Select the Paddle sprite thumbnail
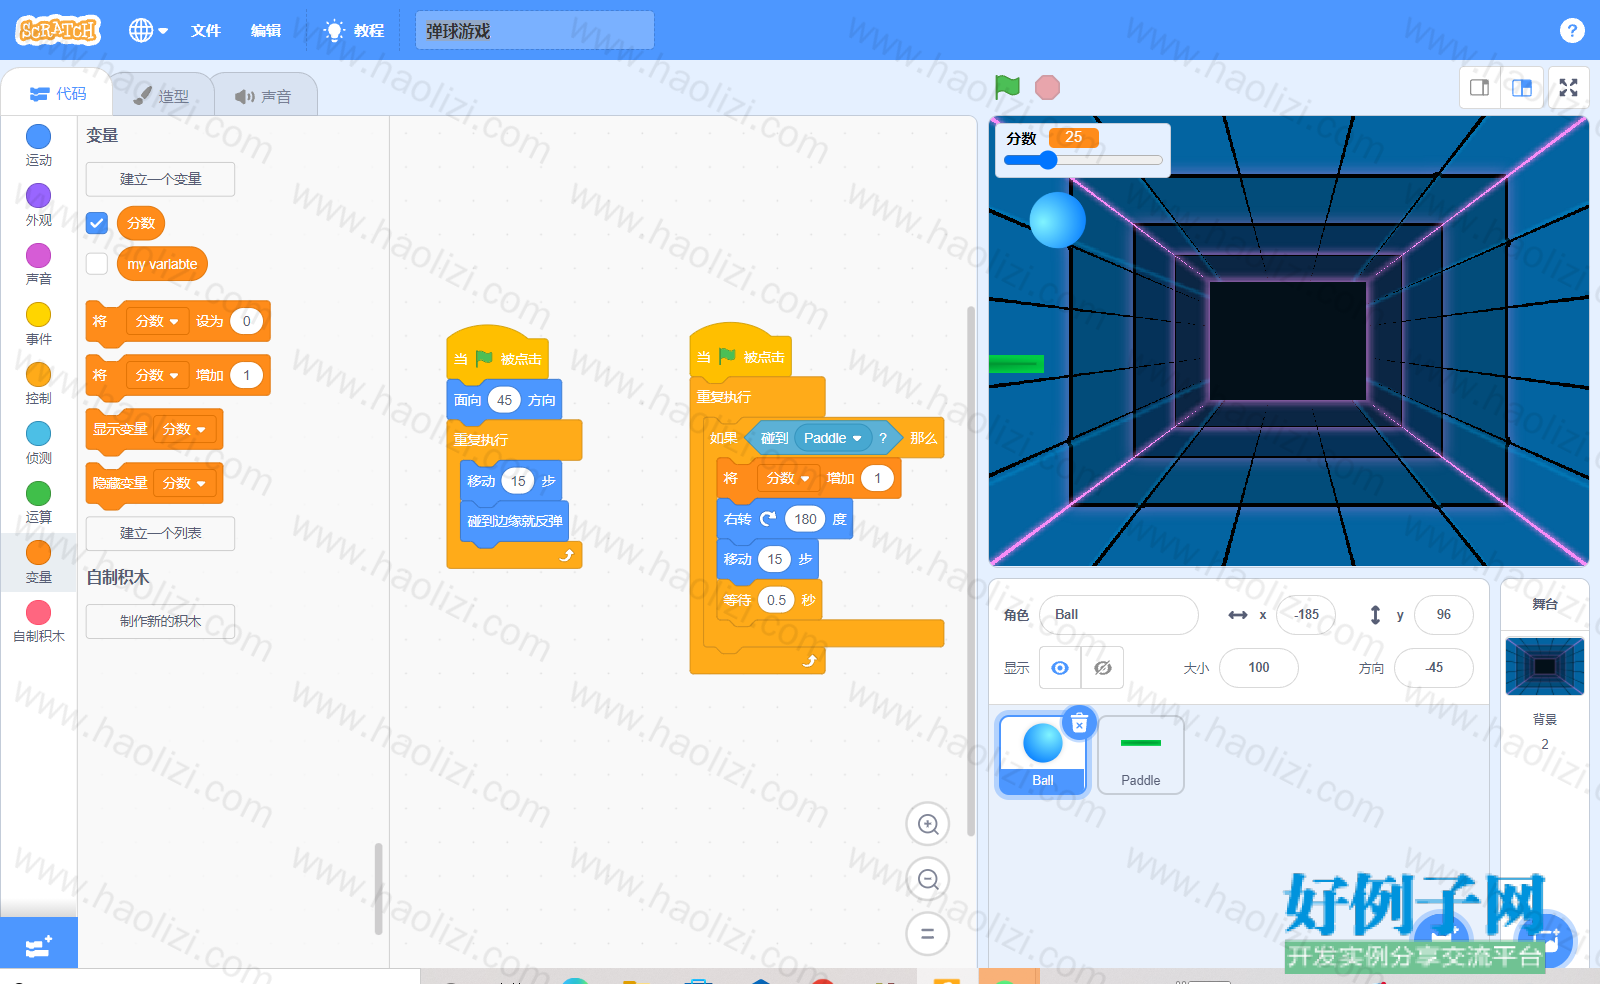Screen dimensions: 1600x984 click(1141, 755)
